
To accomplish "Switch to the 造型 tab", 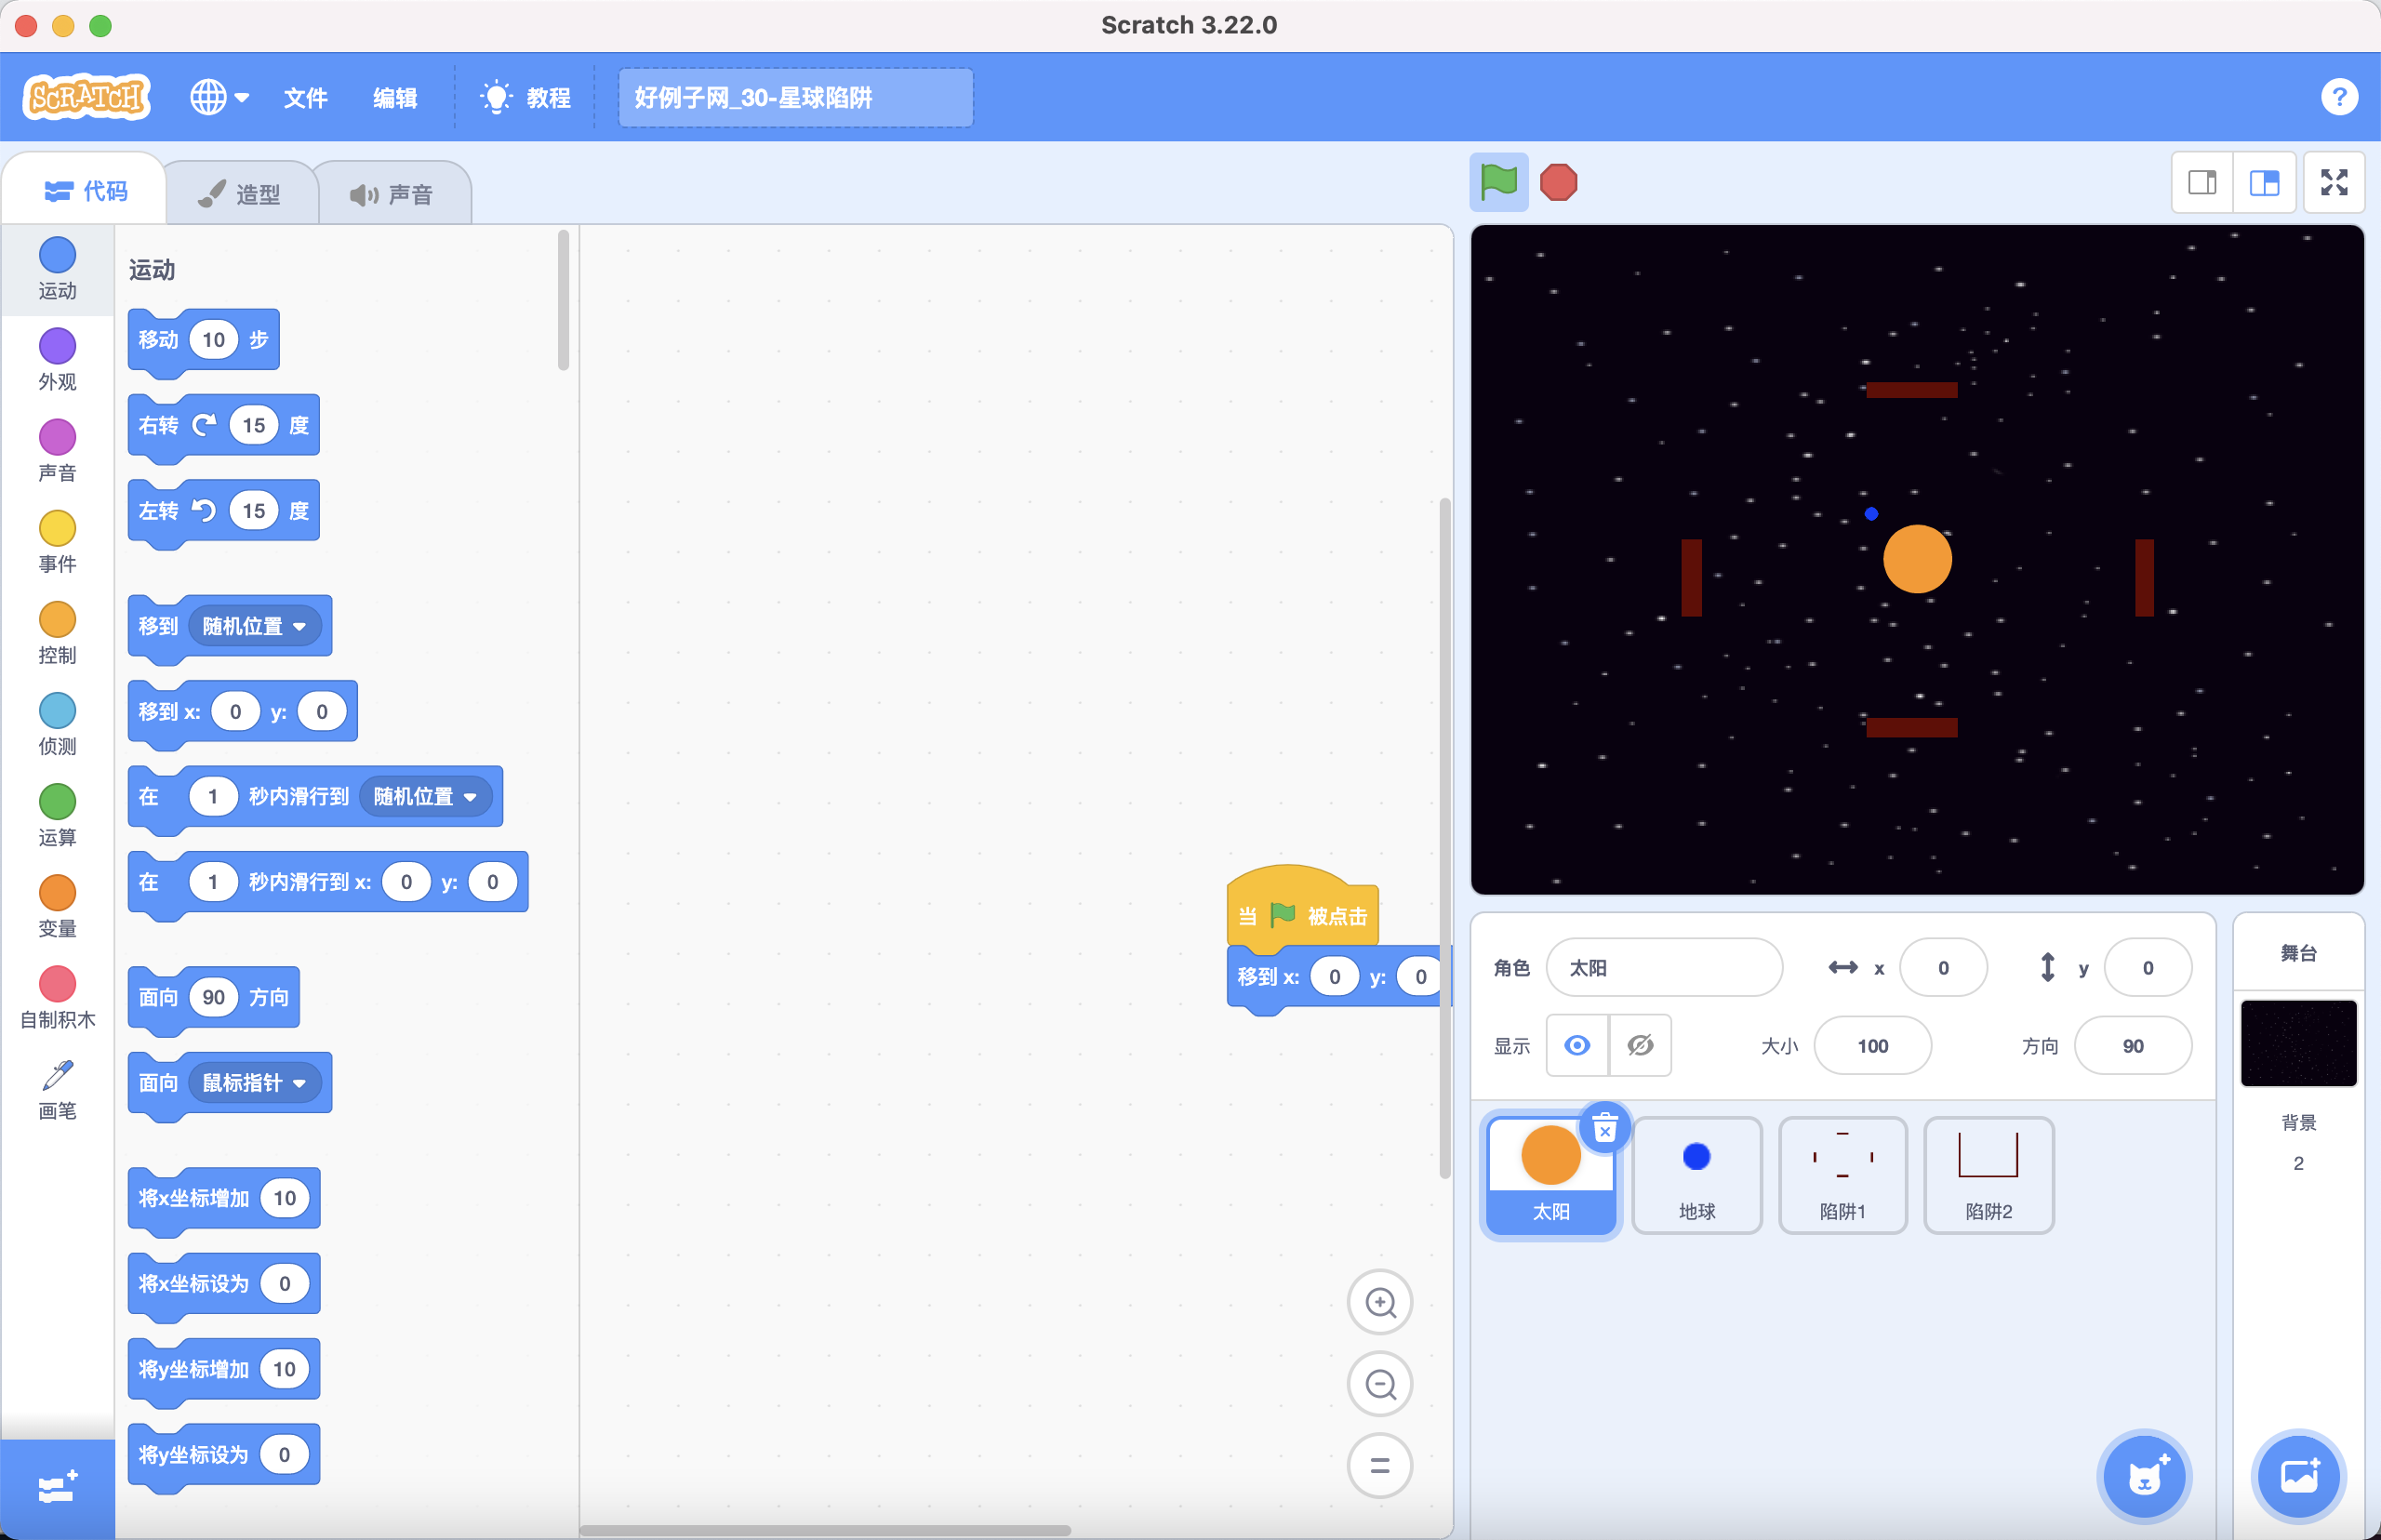I will click(240, 194).
